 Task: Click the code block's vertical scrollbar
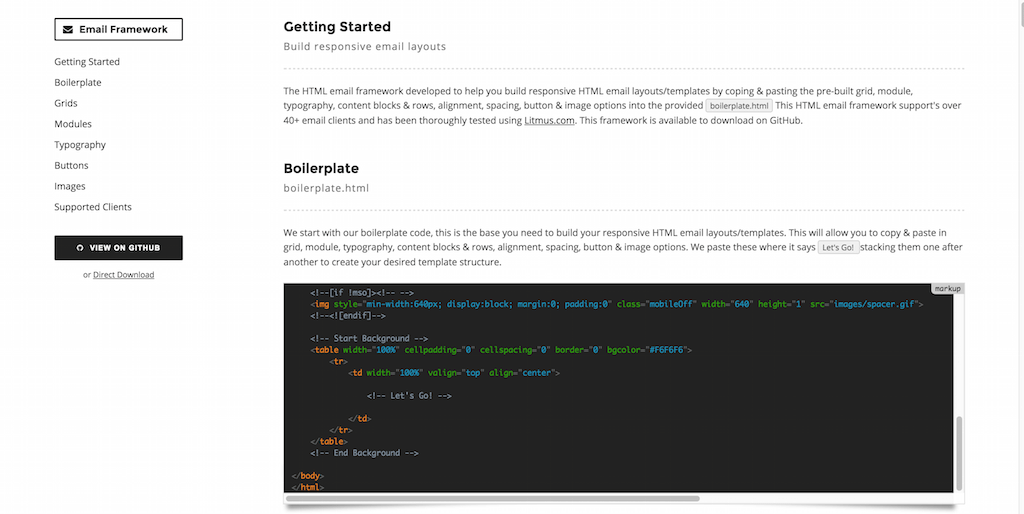[958, 450]
